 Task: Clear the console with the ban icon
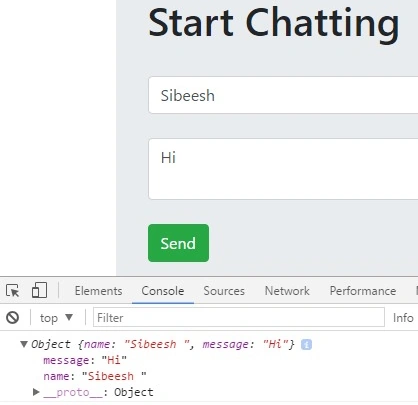[x=13, y=317]
